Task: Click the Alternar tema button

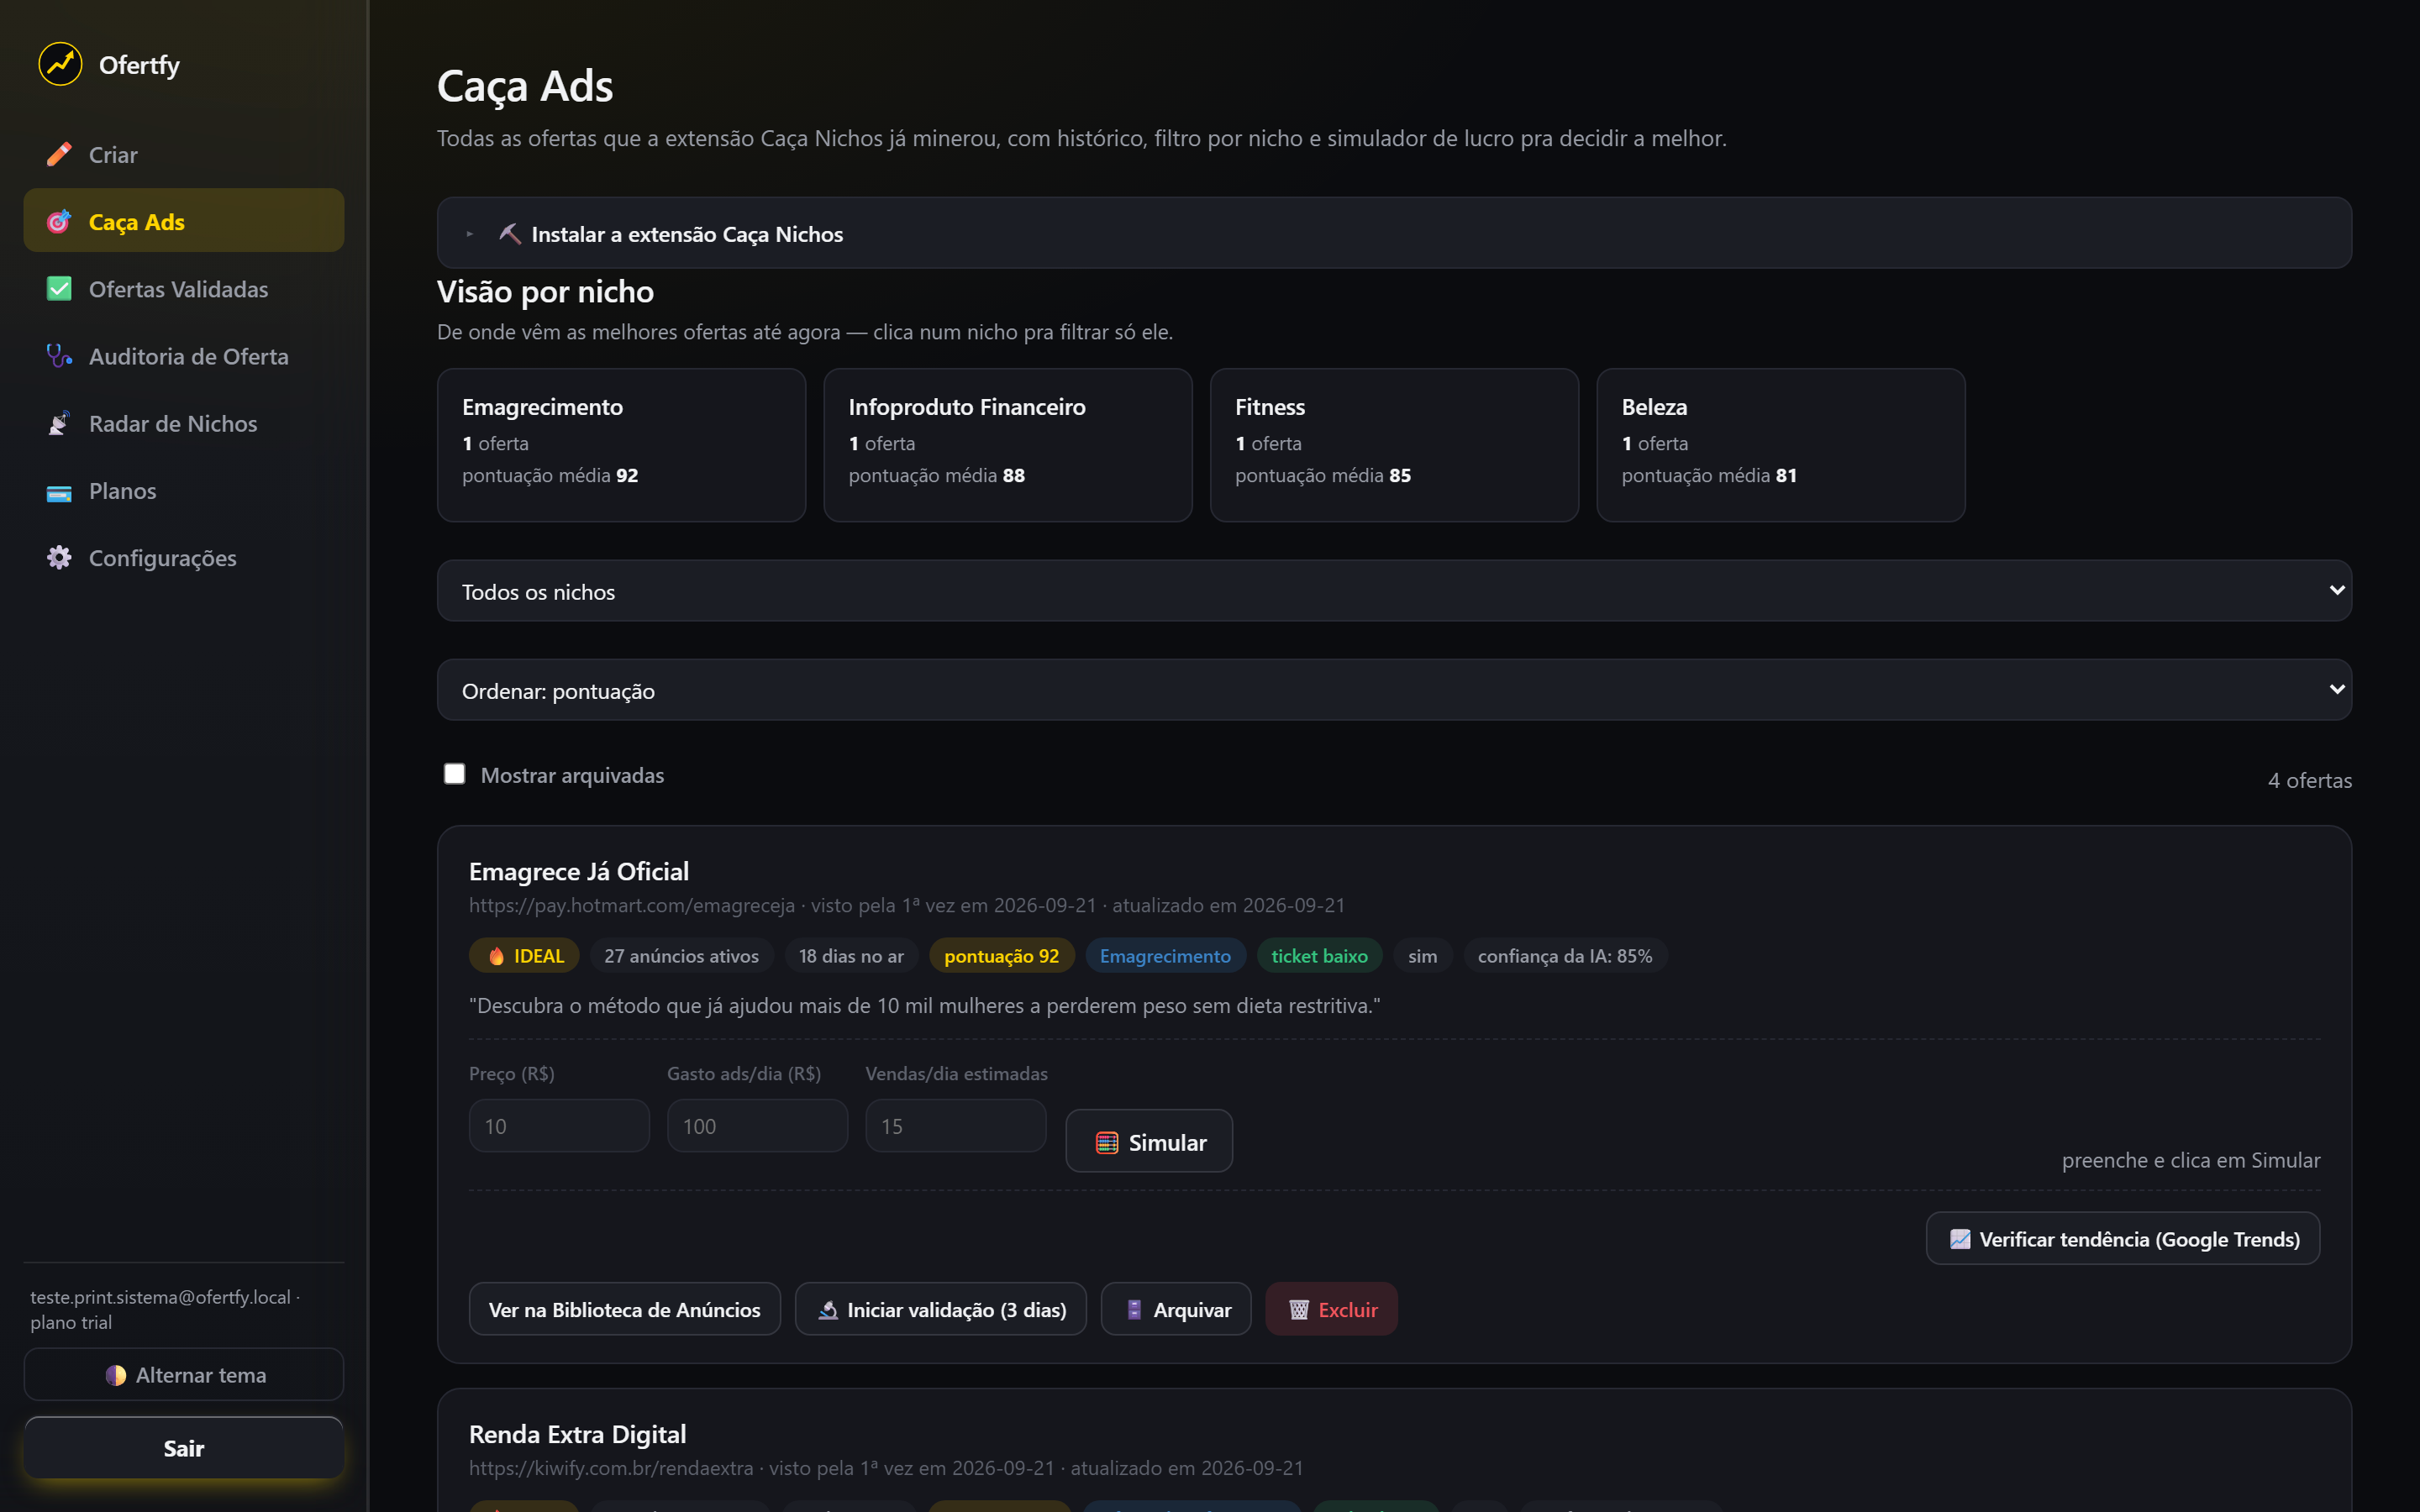Action: tap(184, 1374)
